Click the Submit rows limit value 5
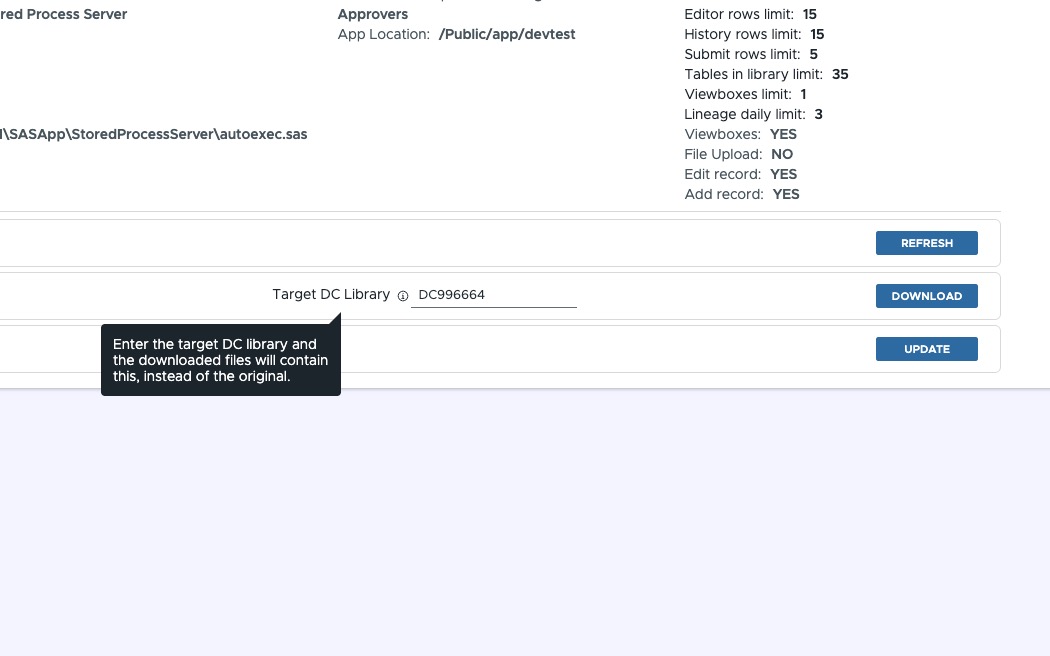 (813, 54)
